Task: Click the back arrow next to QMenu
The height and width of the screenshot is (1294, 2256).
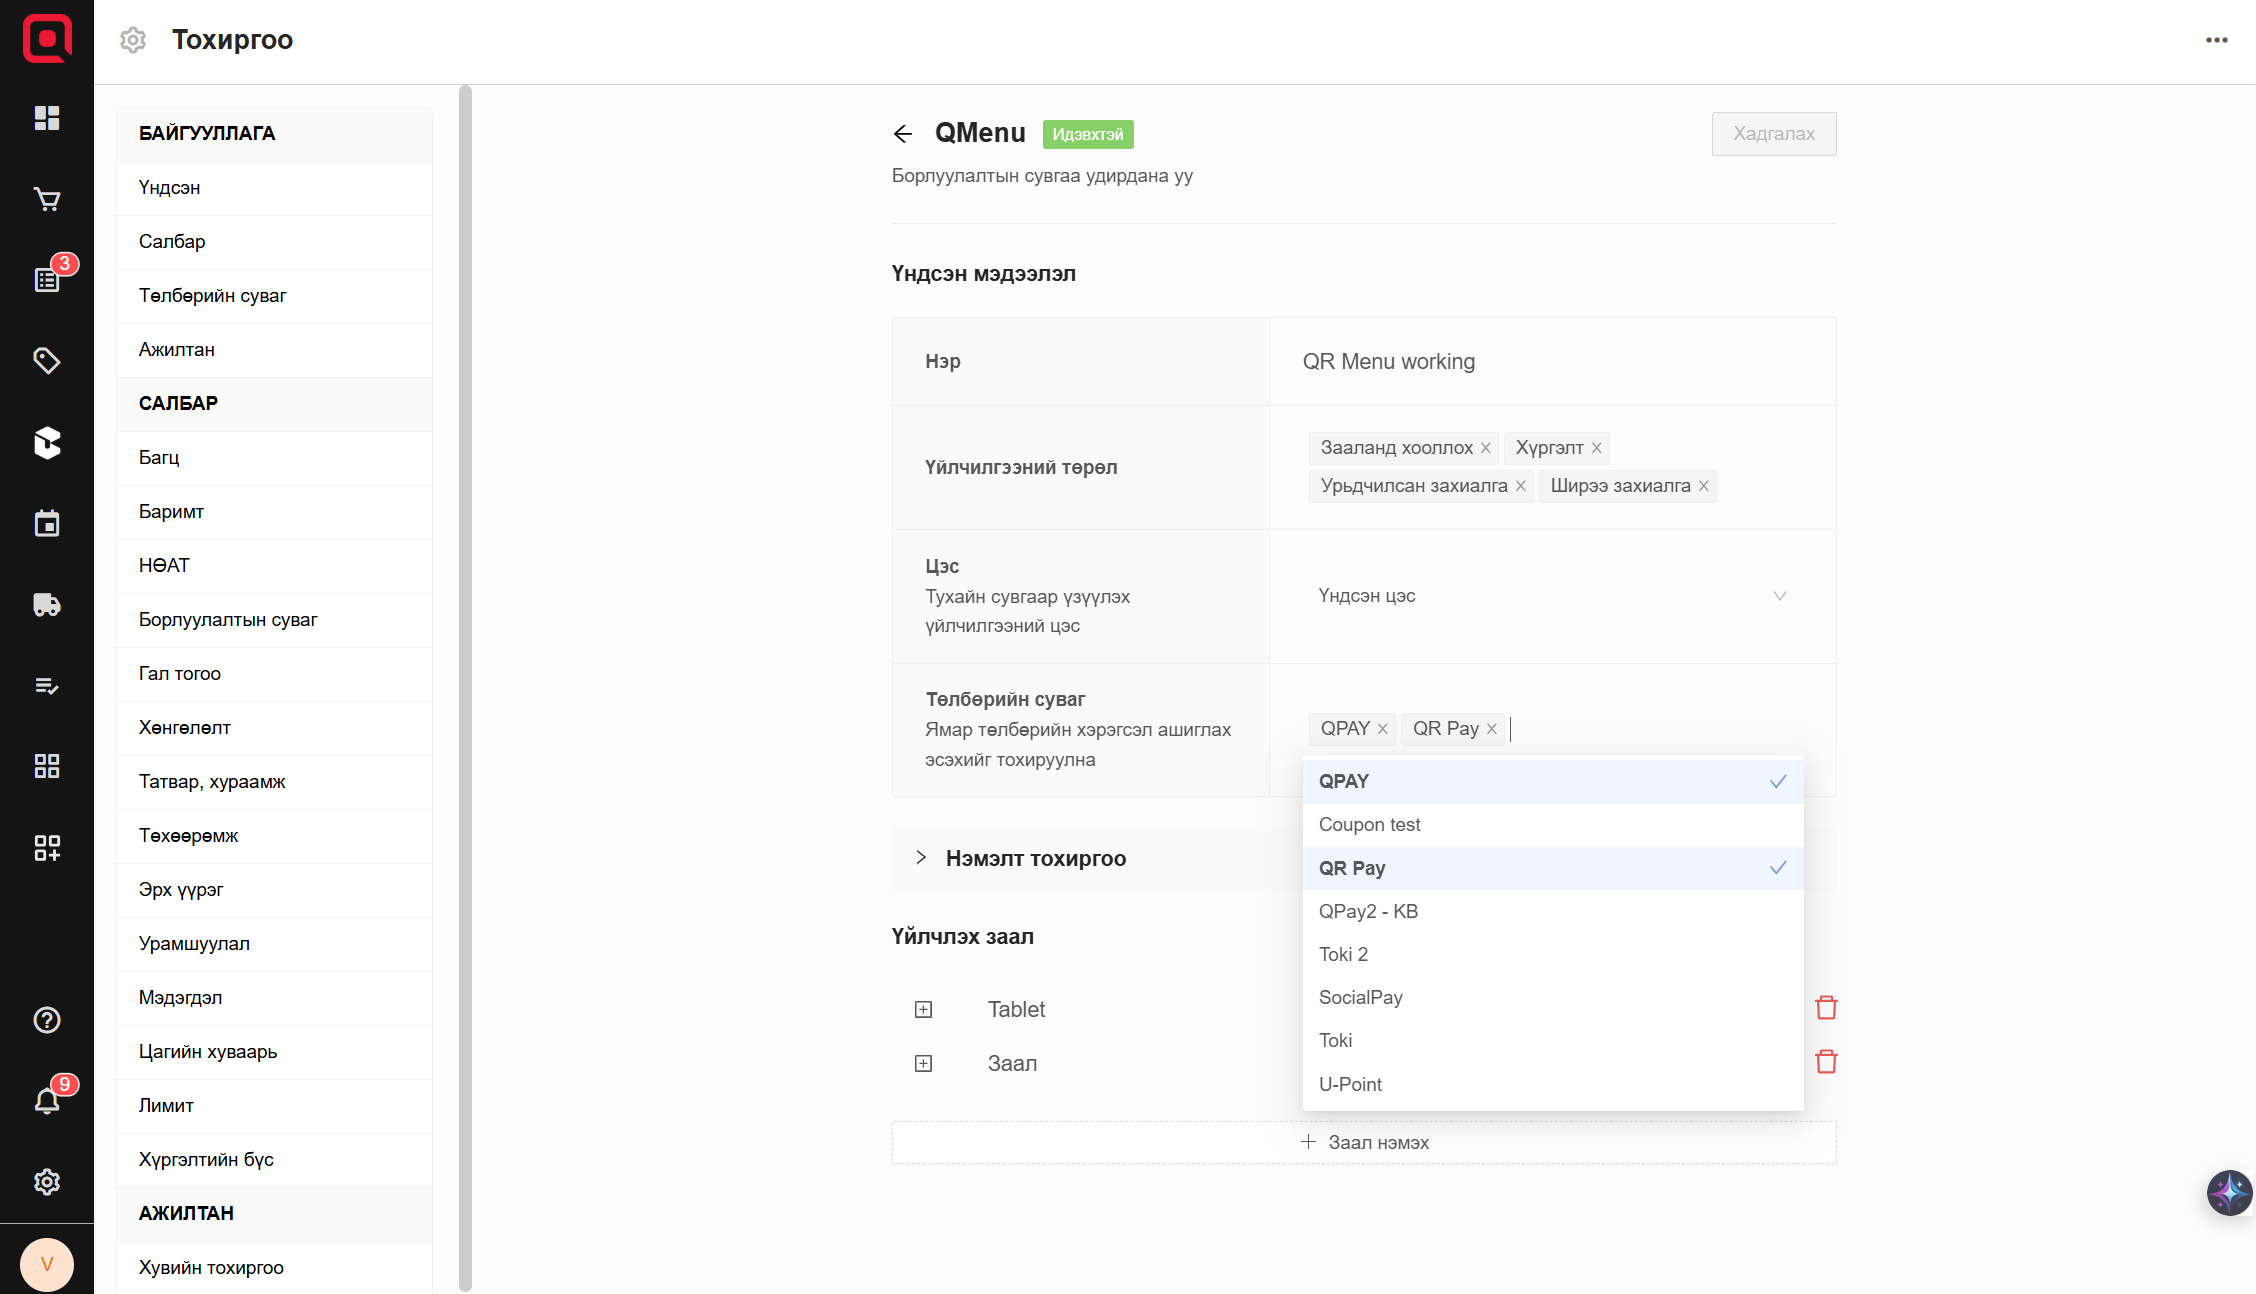Action: pos(903,134)
